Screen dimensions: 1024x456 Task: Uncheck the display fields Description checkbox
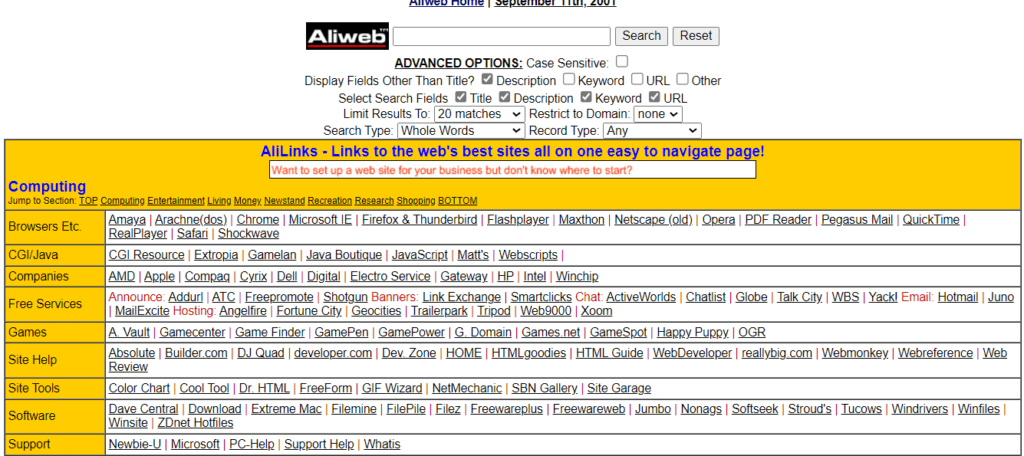coord(487,80)
